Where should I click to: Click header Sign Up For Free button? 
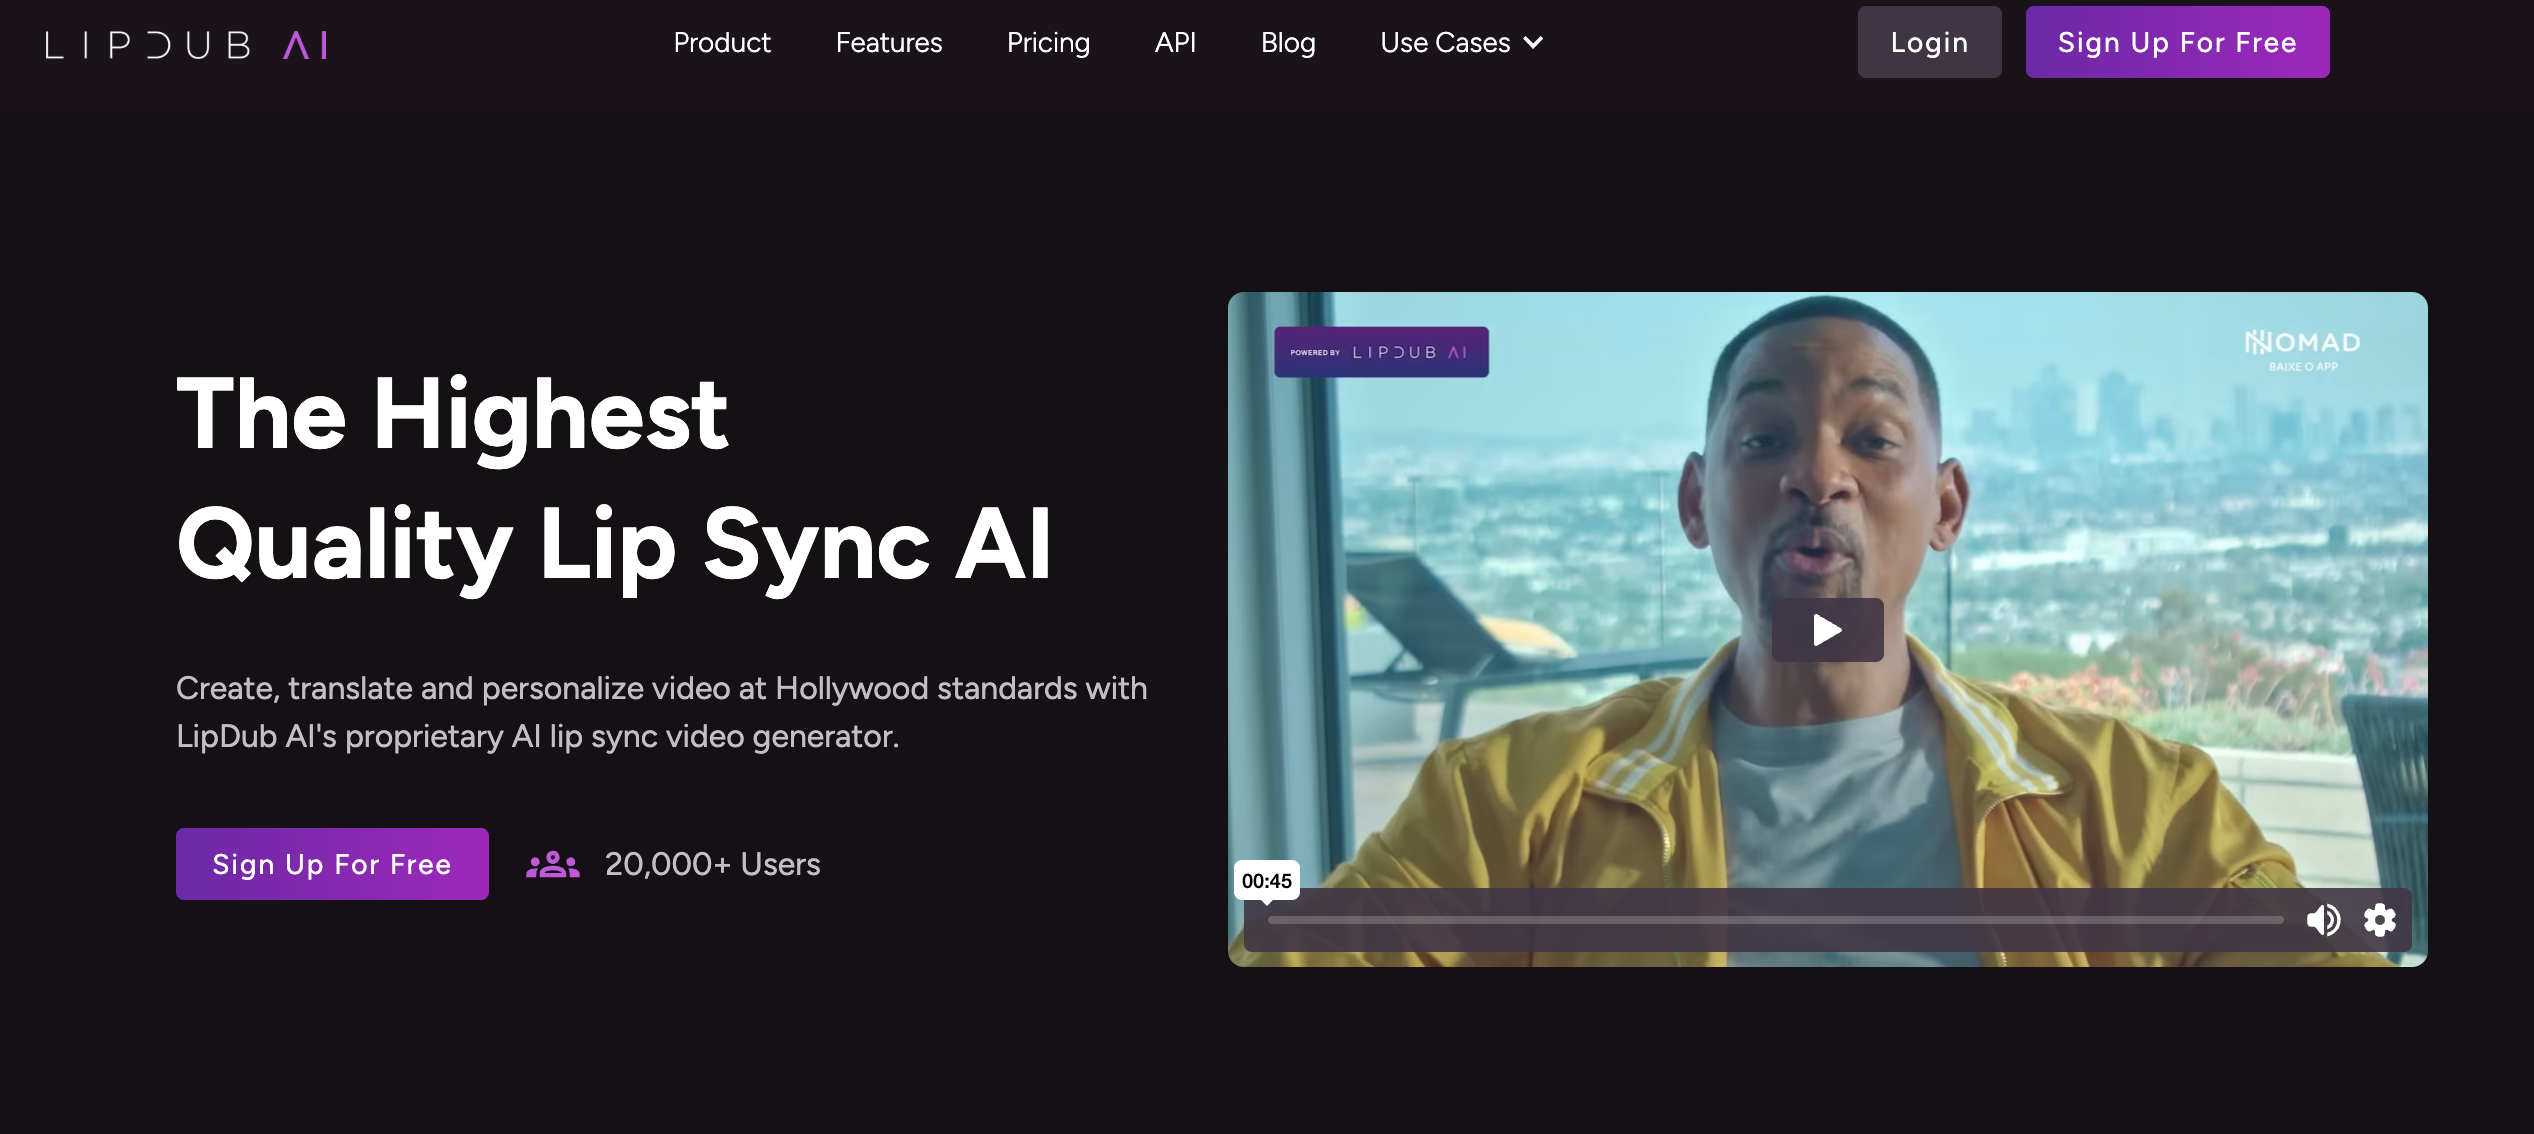(2177, 43)
